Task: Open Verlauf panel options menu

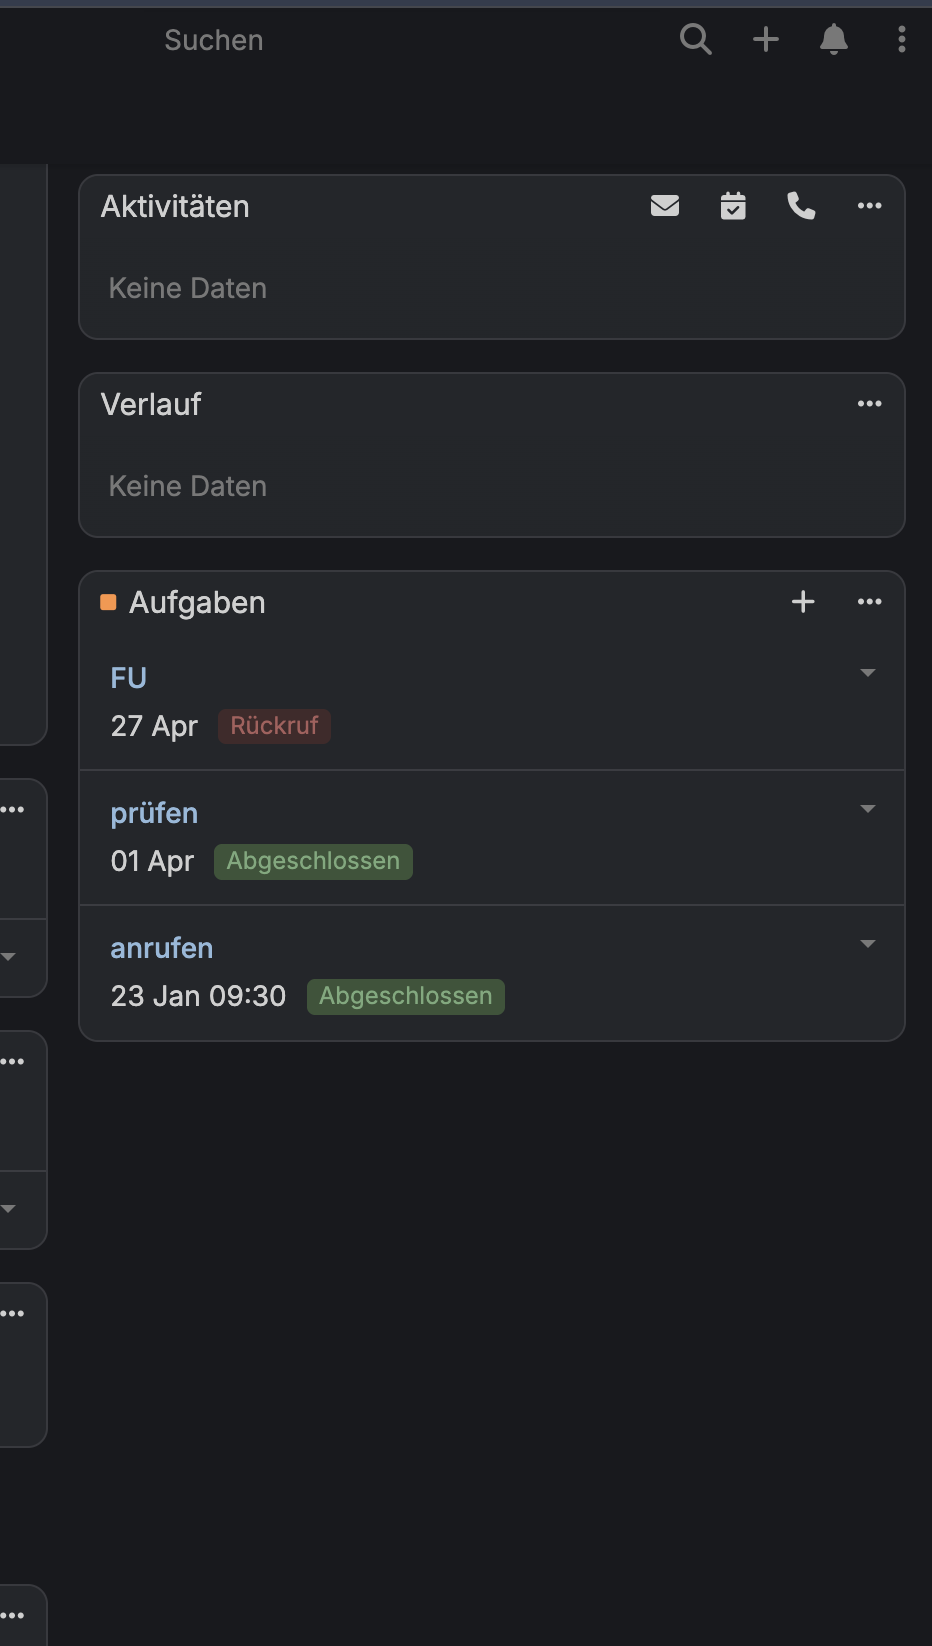Action: coord(870,404)
